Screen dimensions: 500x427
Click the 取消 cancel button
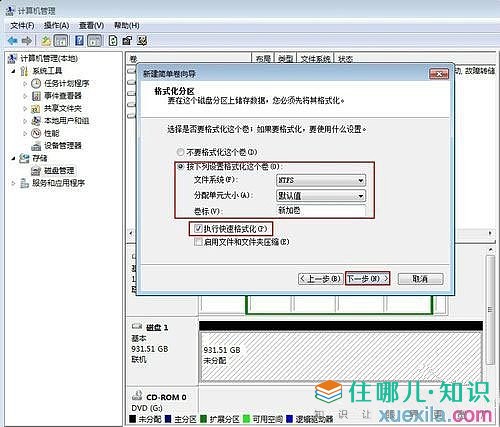[x=420, y=279]
